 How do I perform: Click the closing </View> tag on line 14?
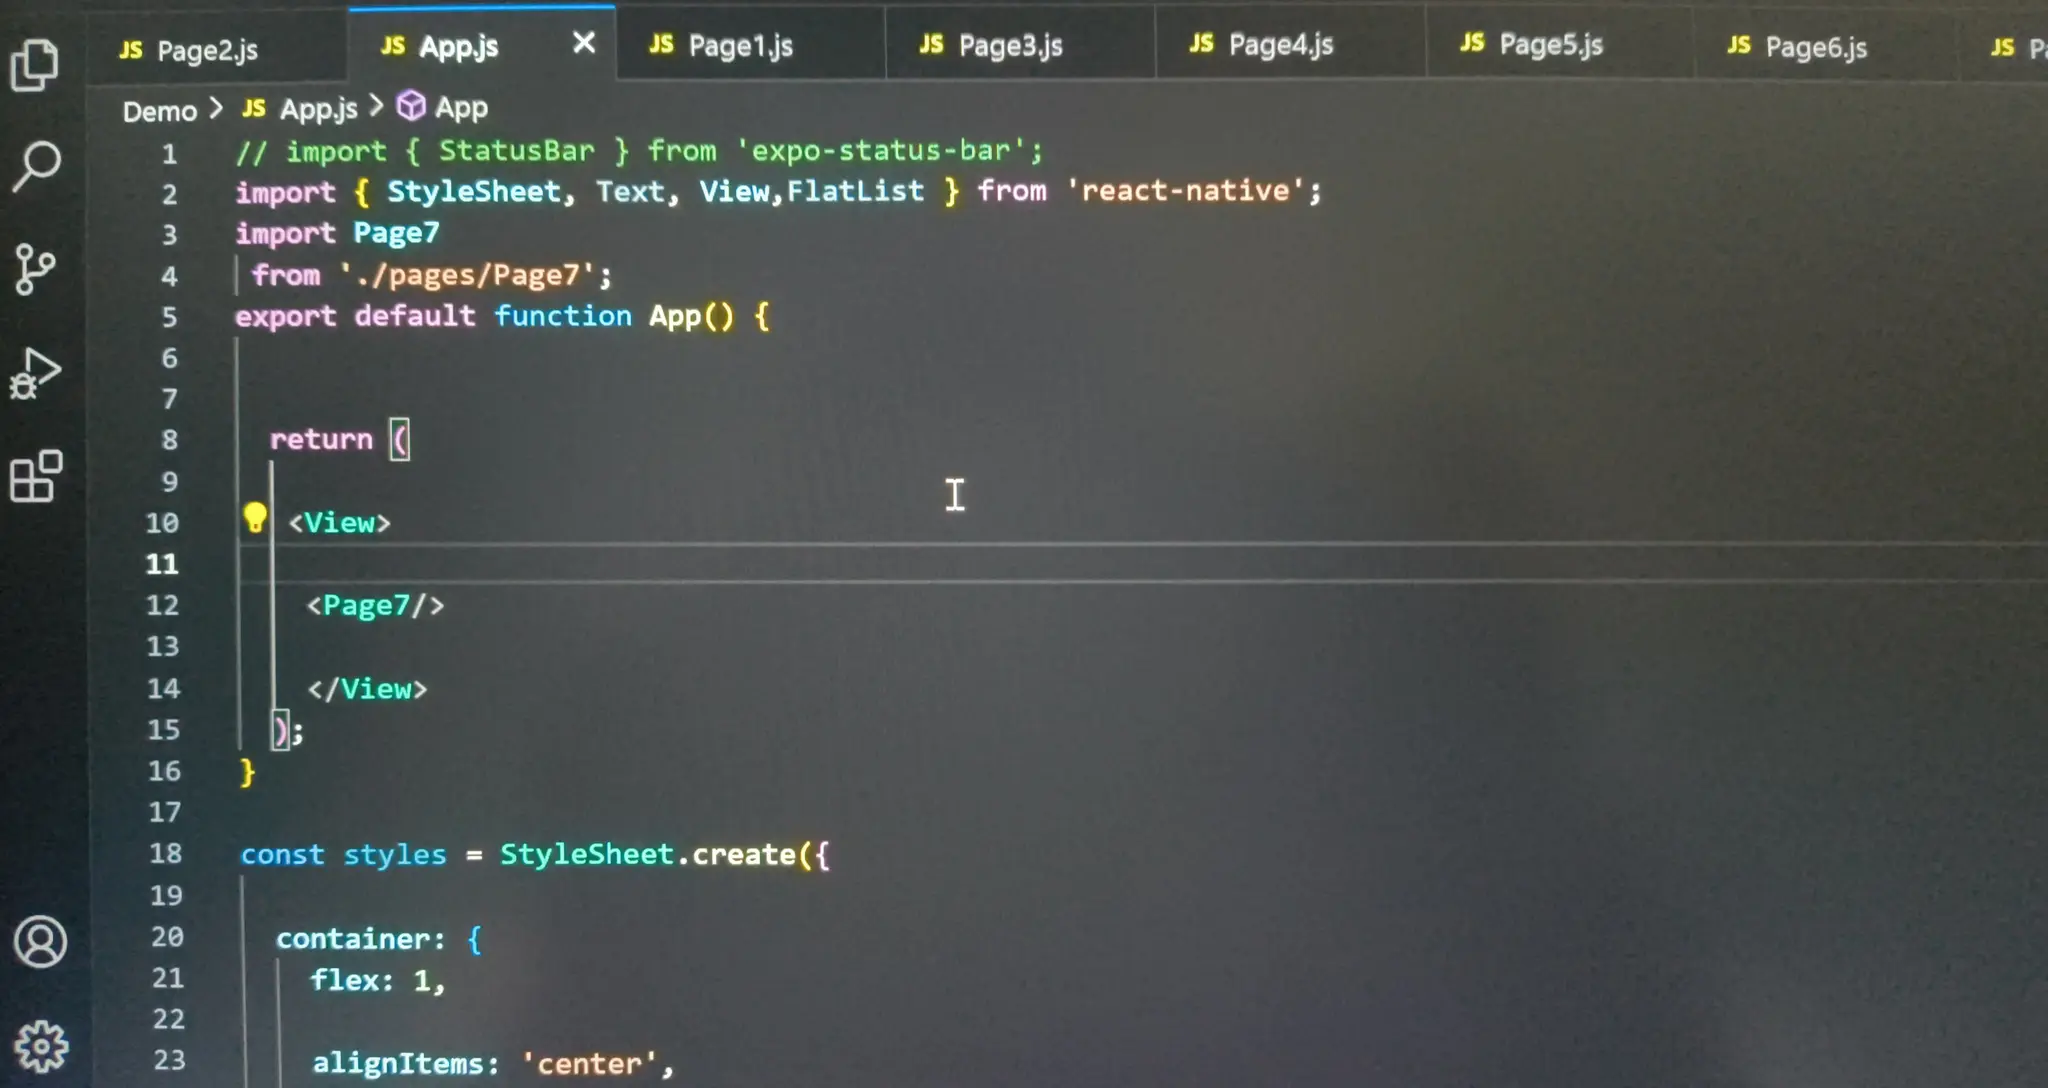click(x=367, y=688)
